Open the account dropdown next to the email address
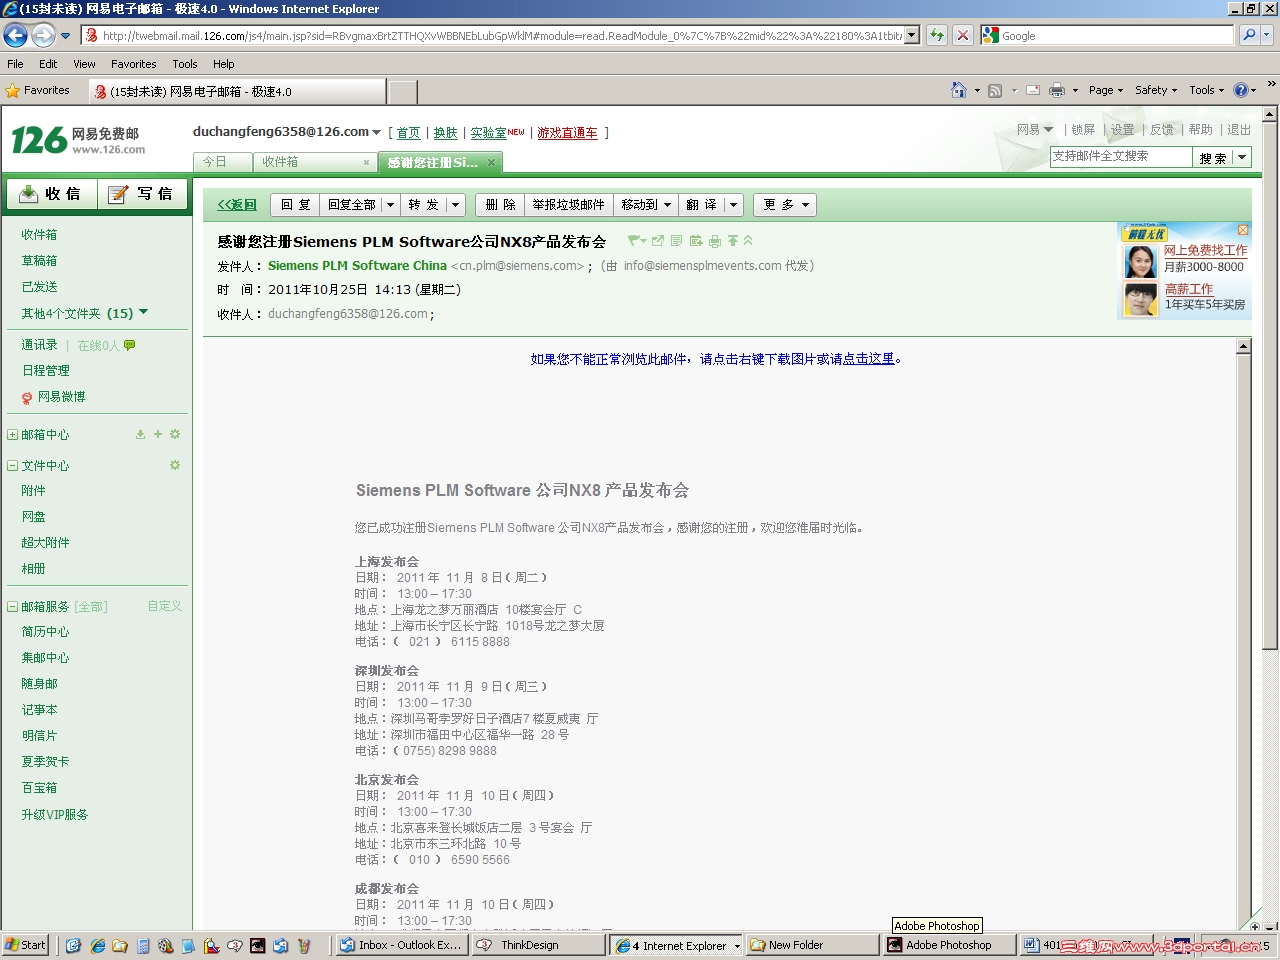The height and width of the screenshot is (960, 1280). pyautogui.click(x=376, y=132)
